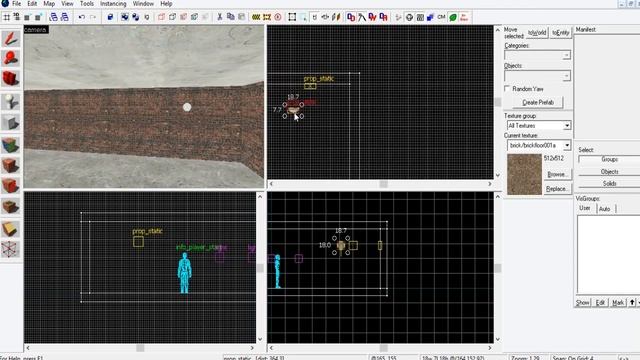Click the Carve with selected objects icon
This screenshot has width=640, height=360.
(x=110, y=17)
